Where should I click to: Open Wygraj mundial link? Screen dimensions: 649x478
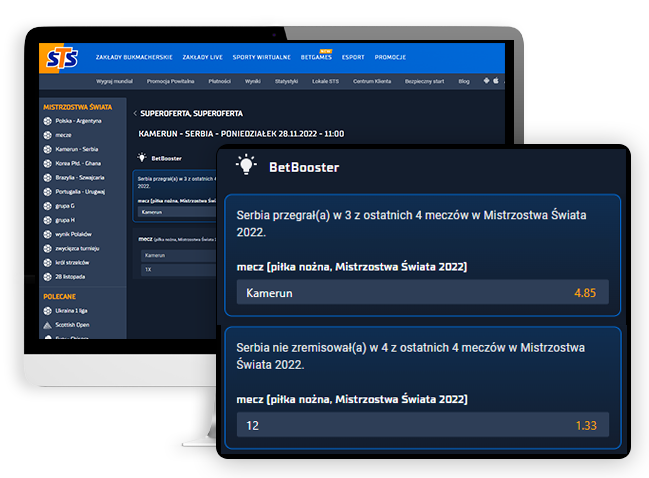[x=115, y=81]
